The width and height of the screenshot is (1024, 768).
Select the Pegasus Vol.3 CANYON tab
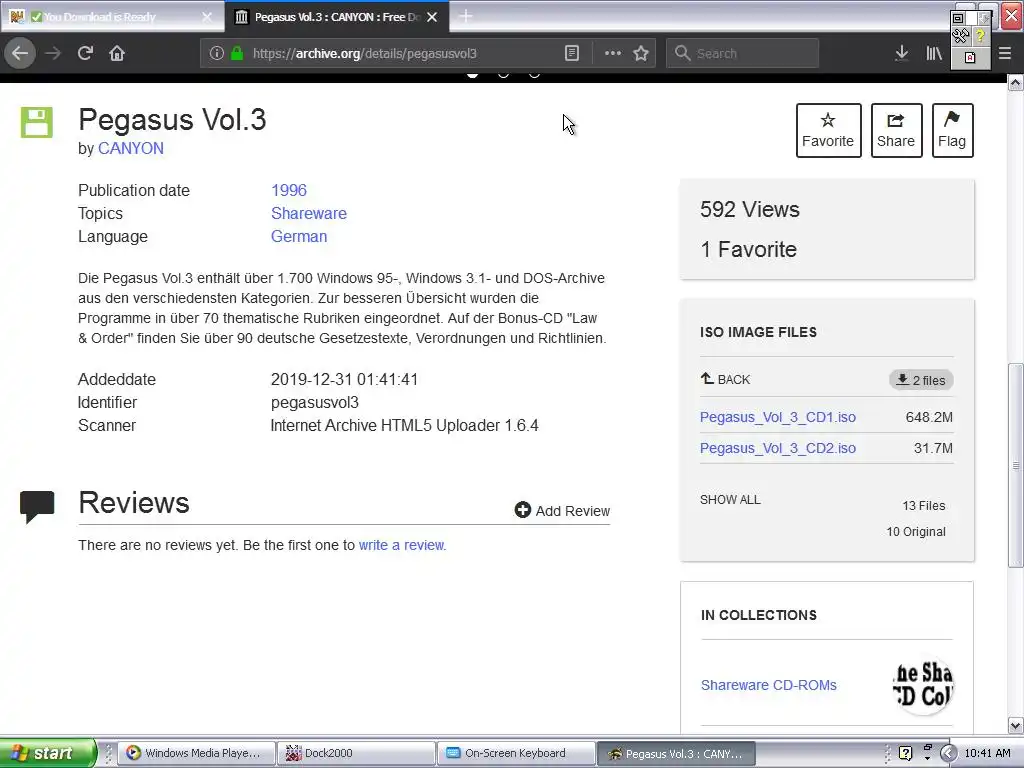click(337, 17)
